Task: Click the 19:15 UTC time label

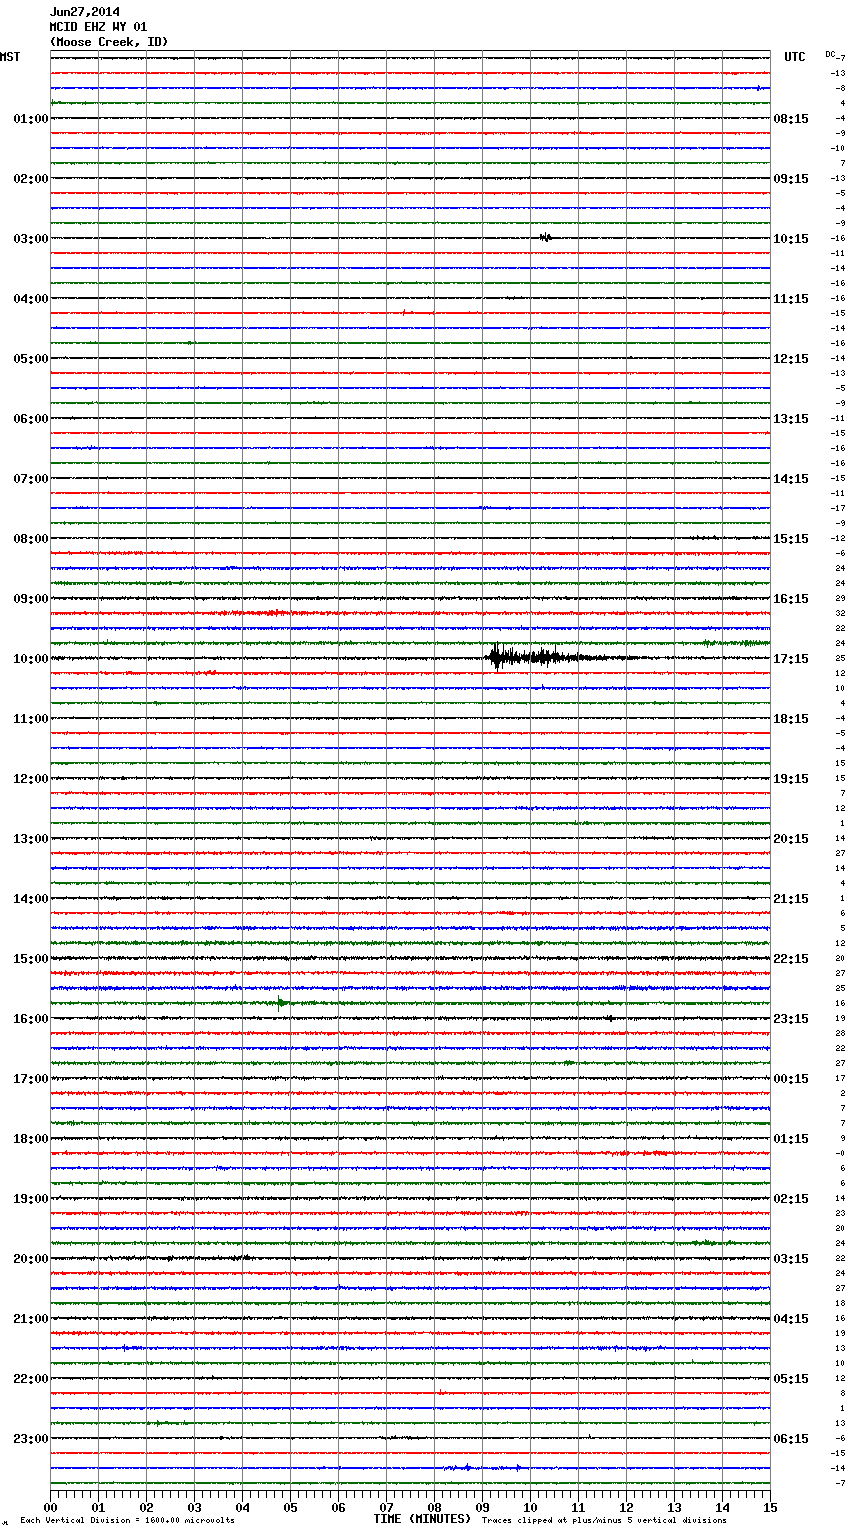Action: click(x=791, y=779)
